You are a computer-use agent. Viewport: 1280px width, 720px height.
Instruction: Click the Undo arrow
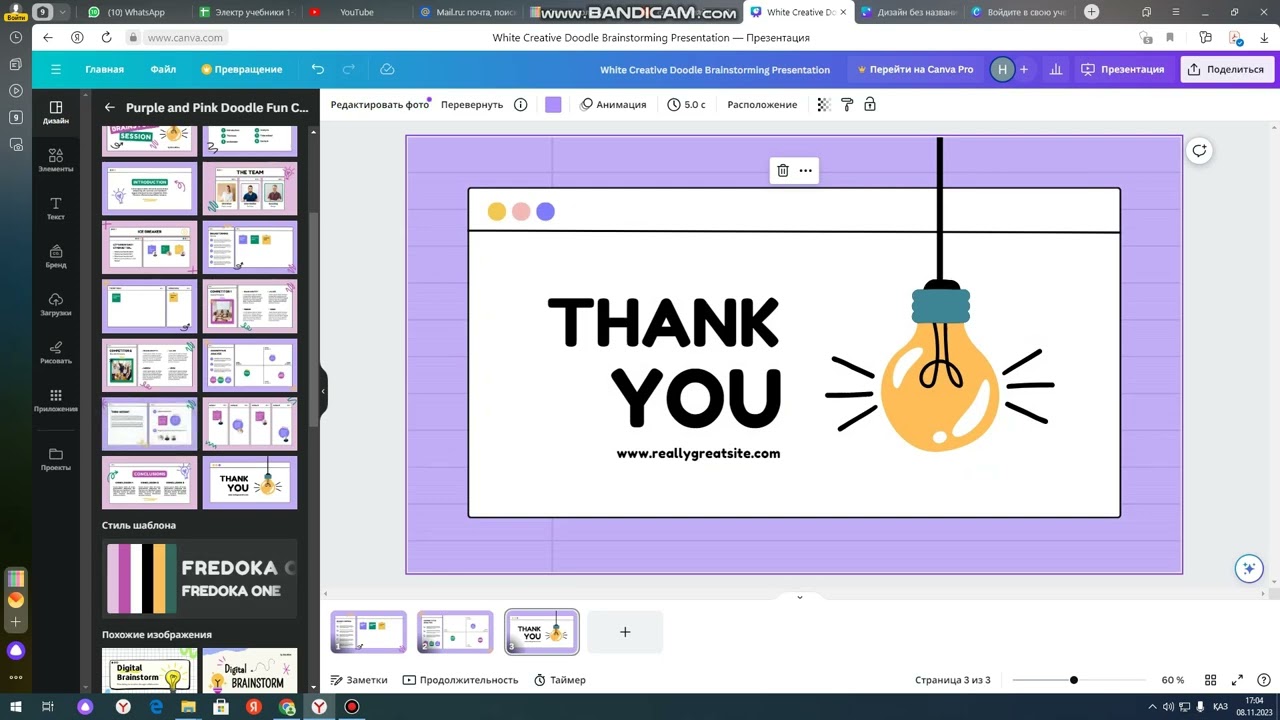(318, 69)
